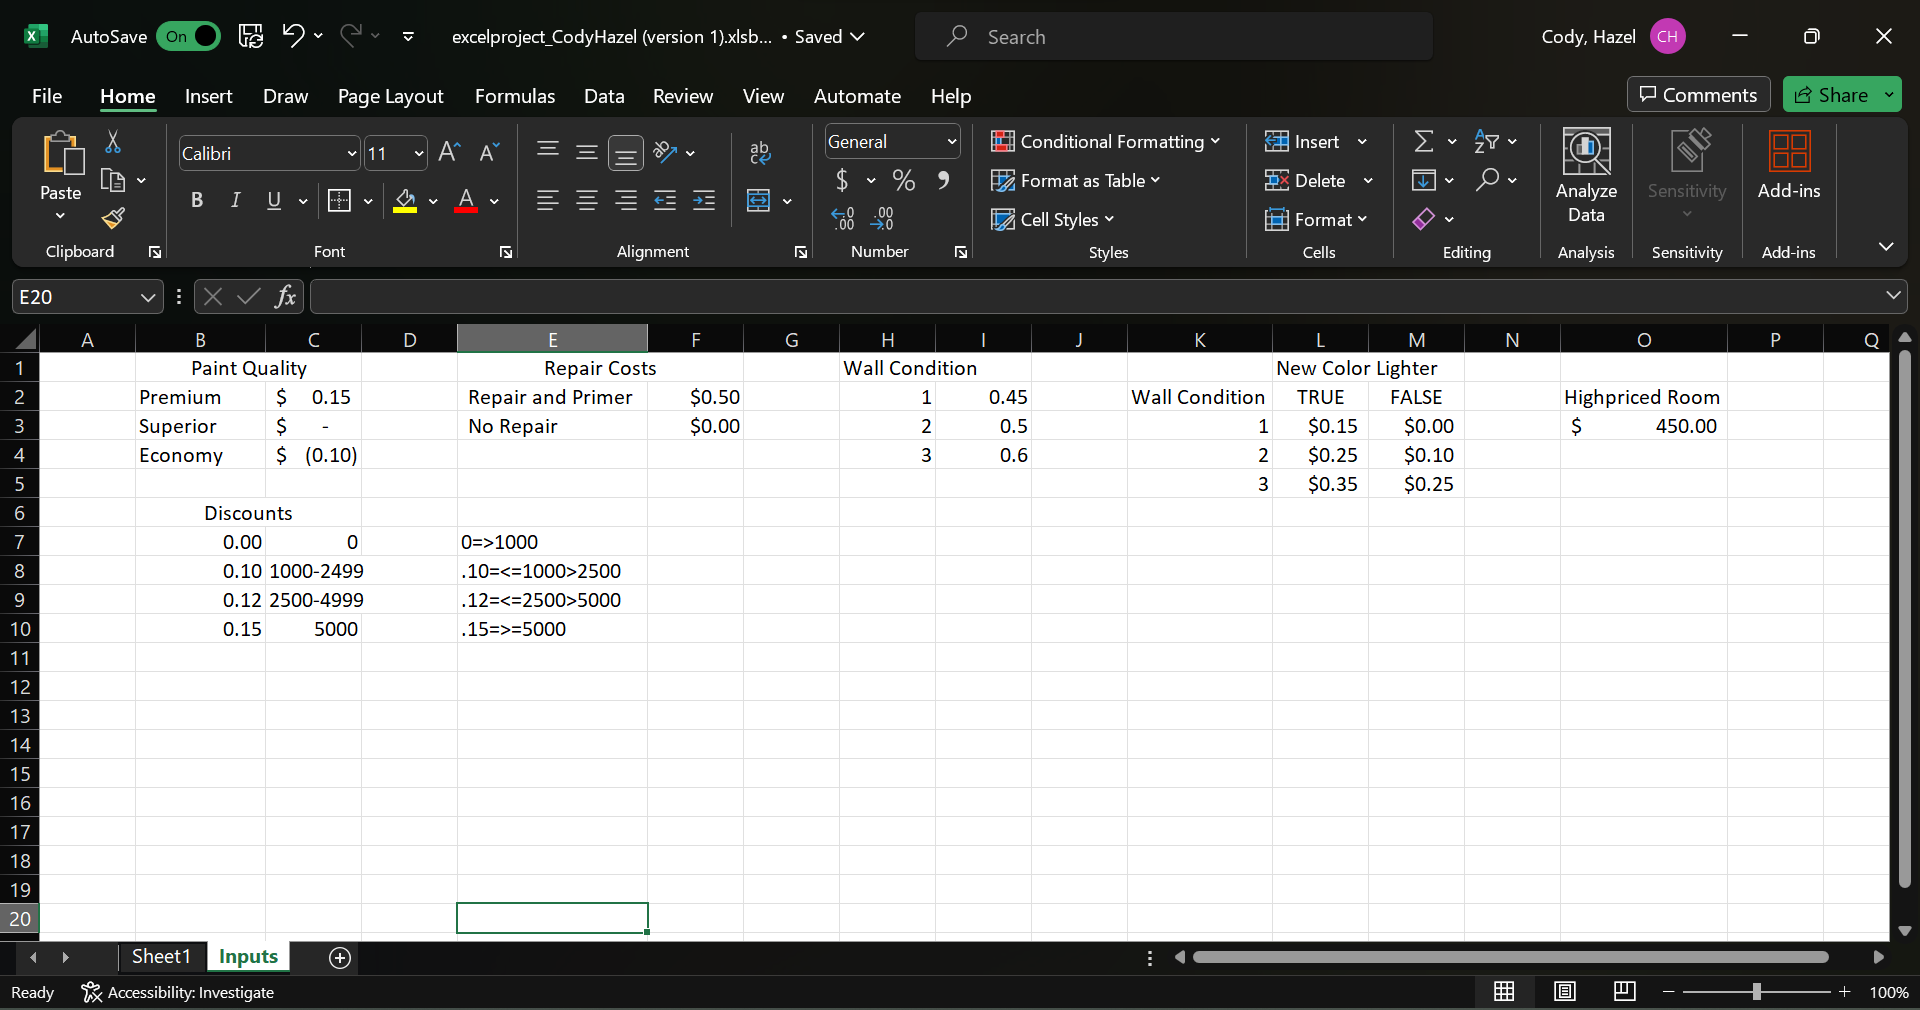
Task: Open the Formulas ribbon tab
Action: [514, 96]
